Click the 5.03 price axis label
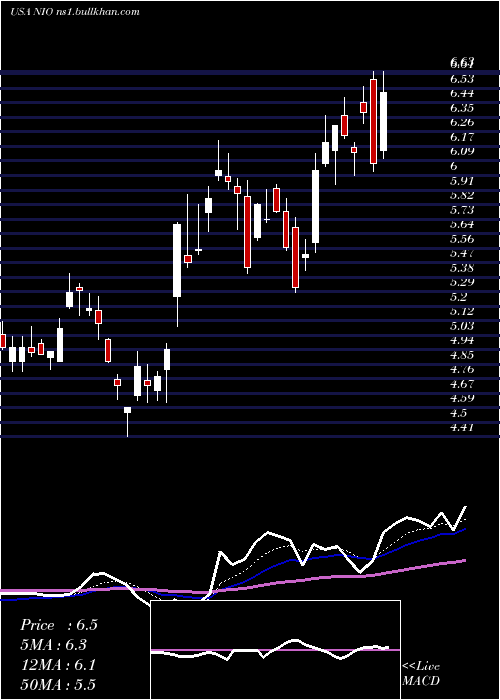 tap(462, 326)
